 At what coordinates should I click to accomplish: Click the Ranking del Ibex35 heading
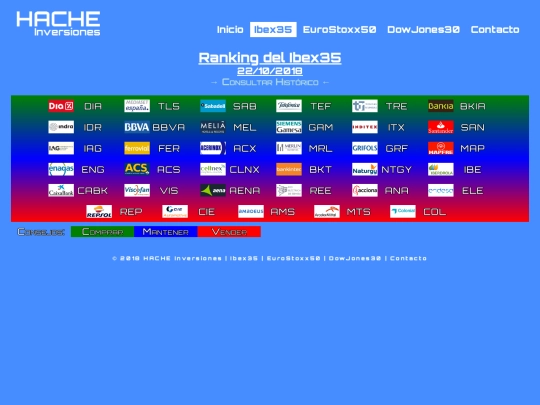tap(270, 58)
